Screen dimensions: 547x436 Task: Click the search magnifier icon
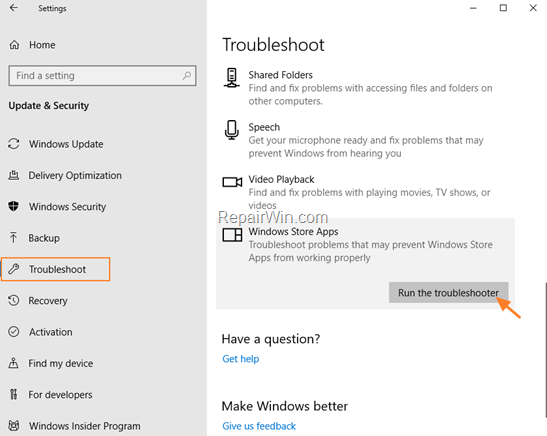pyautogui.click(x=187, y=75)
